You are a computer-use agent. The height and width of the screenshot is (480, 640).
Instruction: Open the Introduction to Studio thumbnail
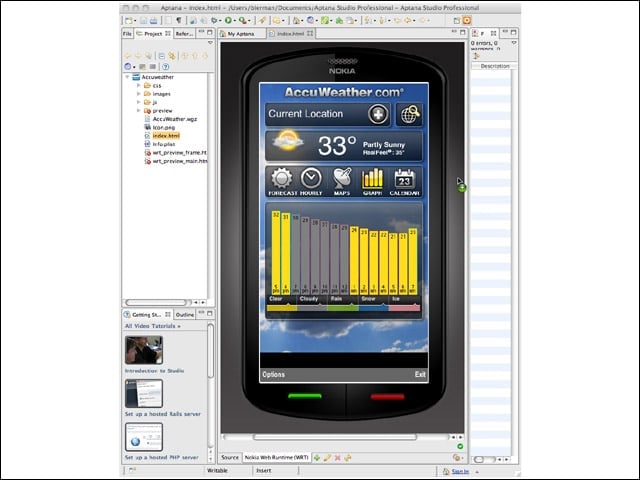144,350
